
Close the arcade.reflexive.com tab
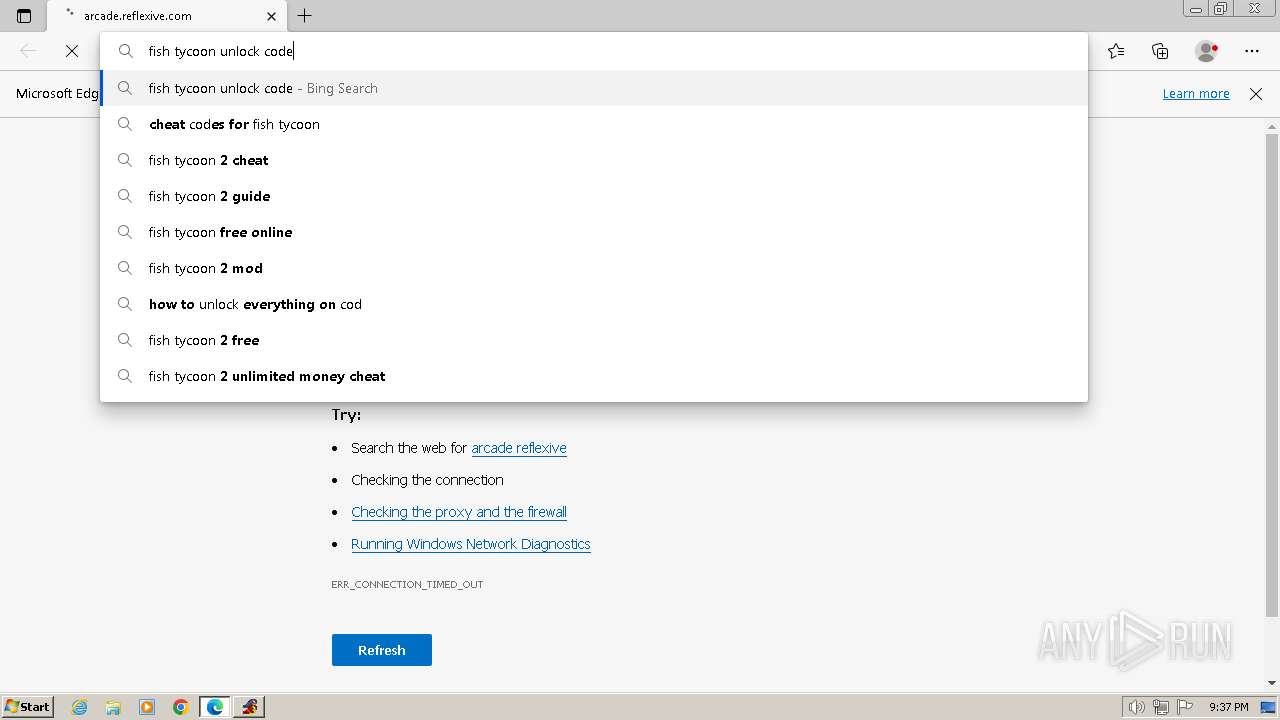271,16
